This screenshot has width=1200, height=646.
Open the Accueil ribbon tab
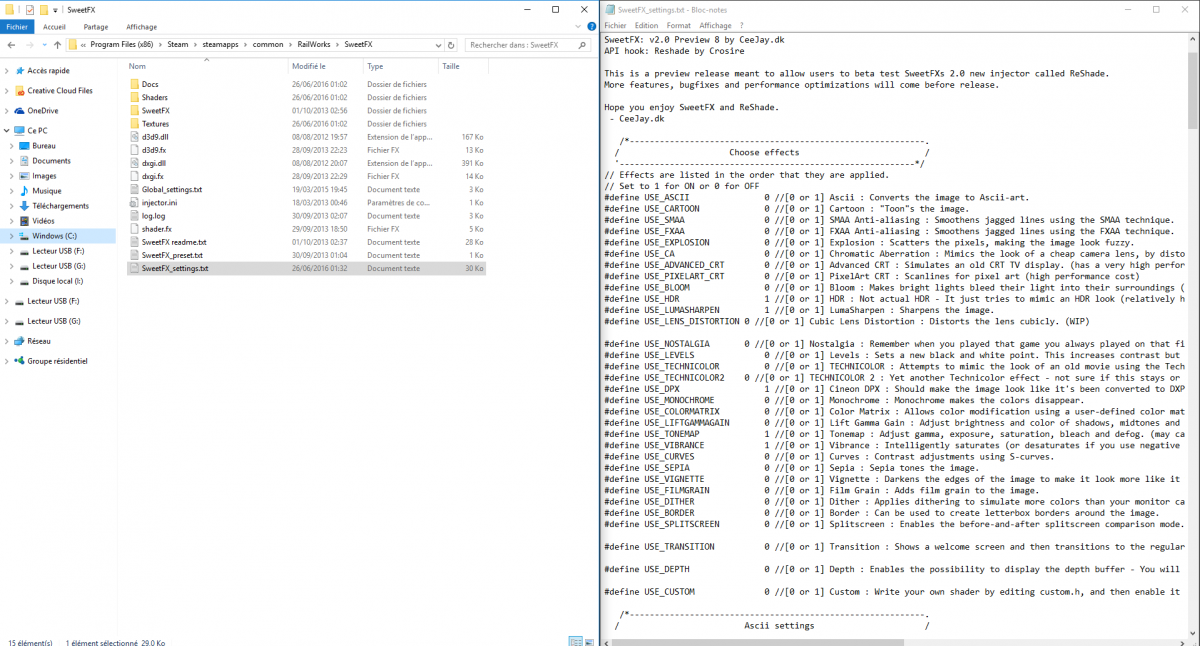click(55, 27)
